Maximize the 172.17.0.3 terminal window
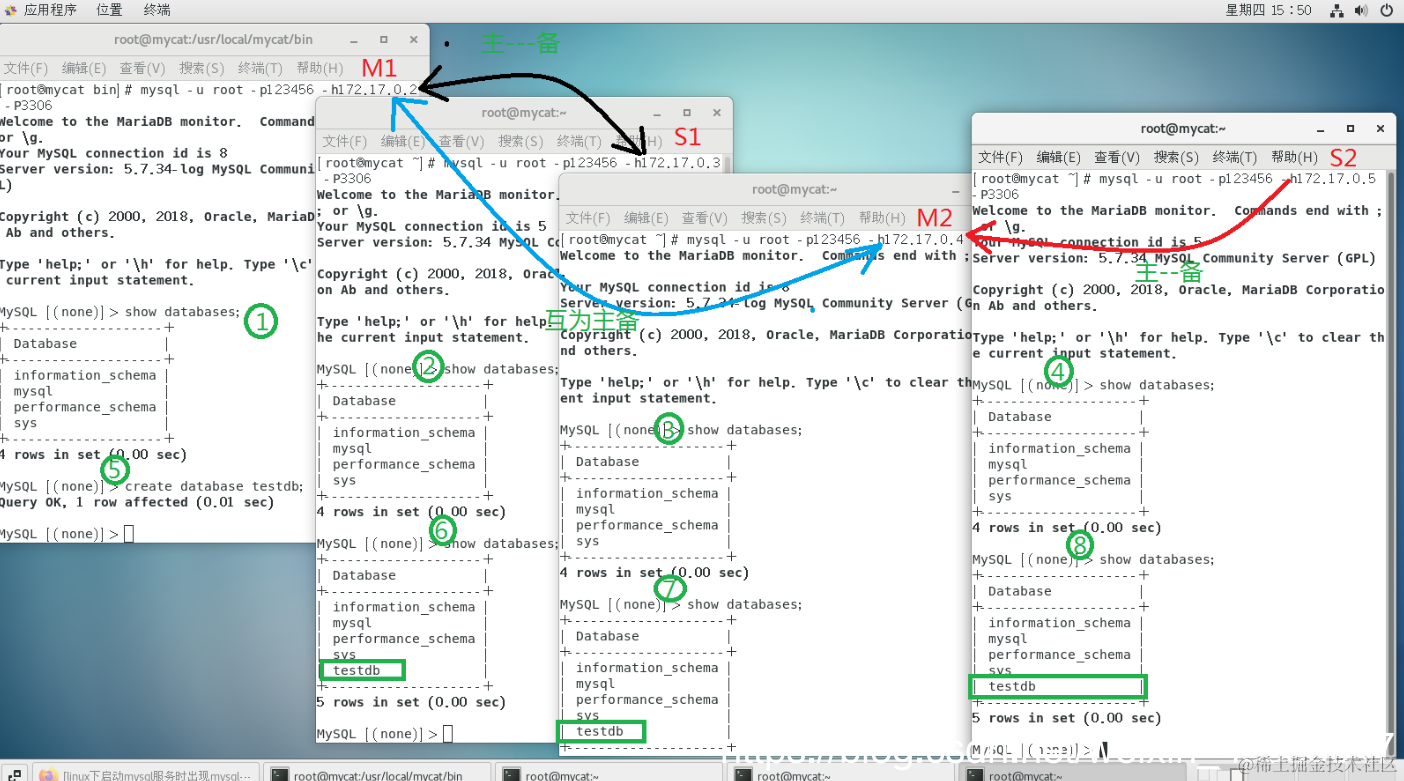This screenshot has height=781, width=1404. tap(687, 113)
